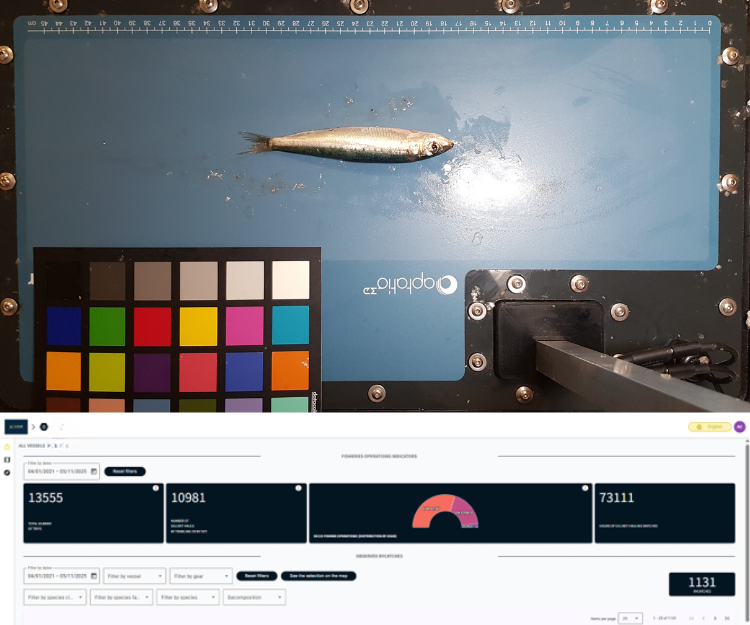Open calendar picker in fisheries operations date filter

click(x=94, y=471)
